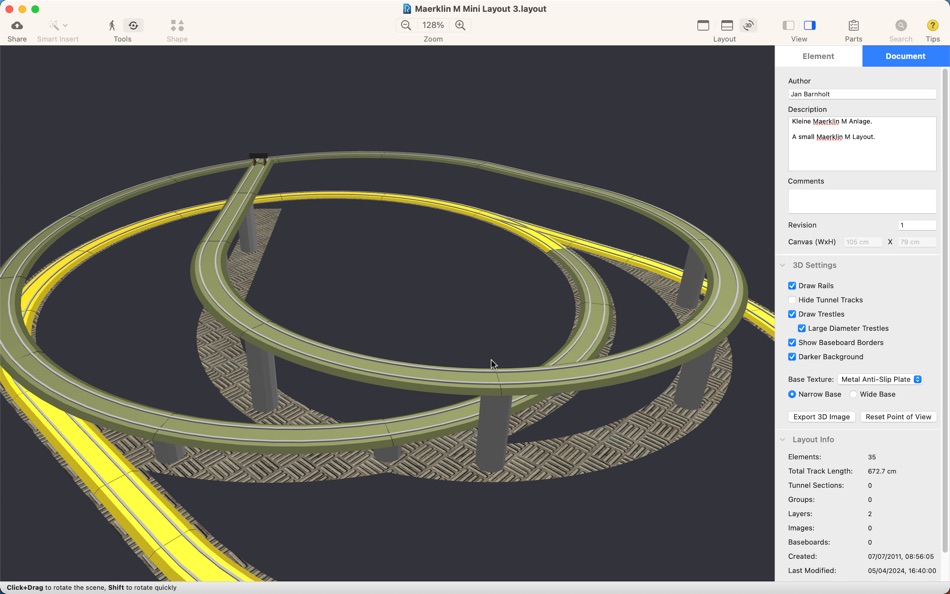Select the walk-through tool icon
The image size is (950, 594).
coord(112,25)
